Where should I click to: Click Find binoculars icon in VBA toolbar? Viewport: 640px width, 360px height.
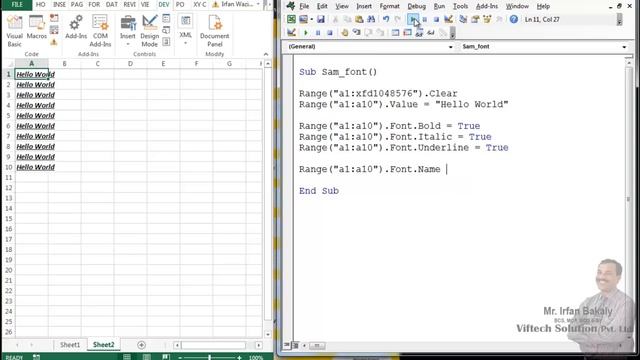[x=371, y=19]
